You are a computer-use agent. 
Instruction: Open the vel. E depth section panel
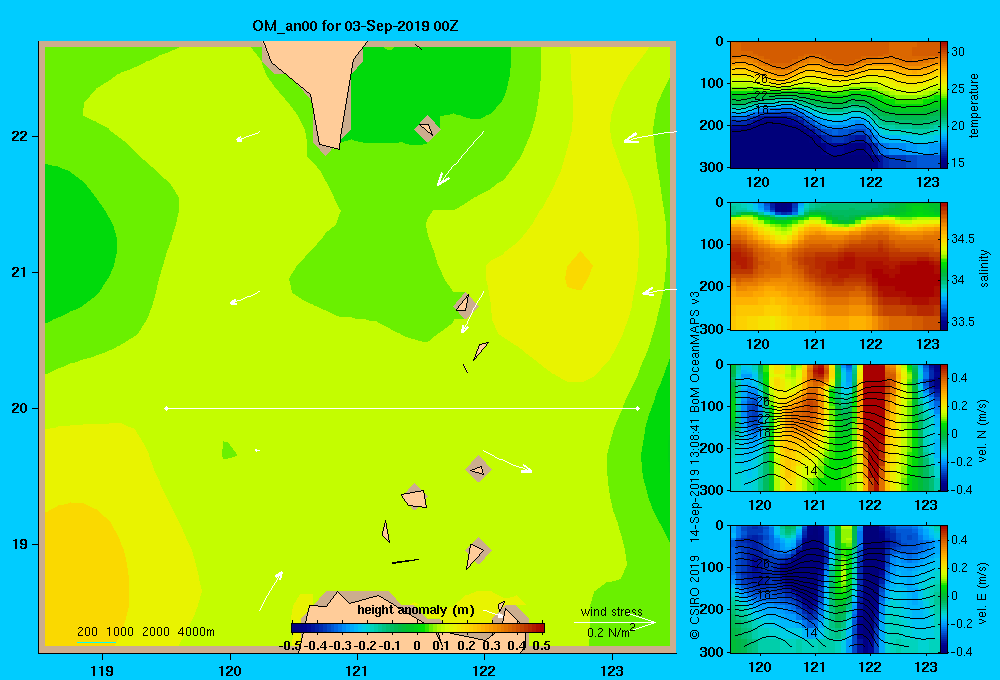pos(835,589)
